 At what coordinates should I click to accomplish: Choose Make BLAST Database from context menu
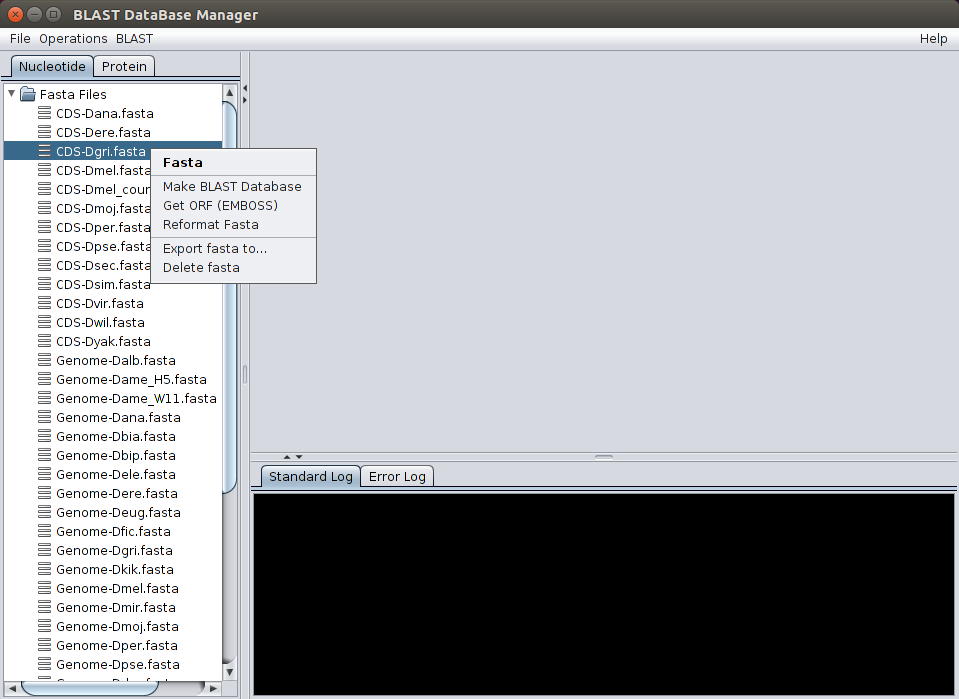tap(233, 187)
